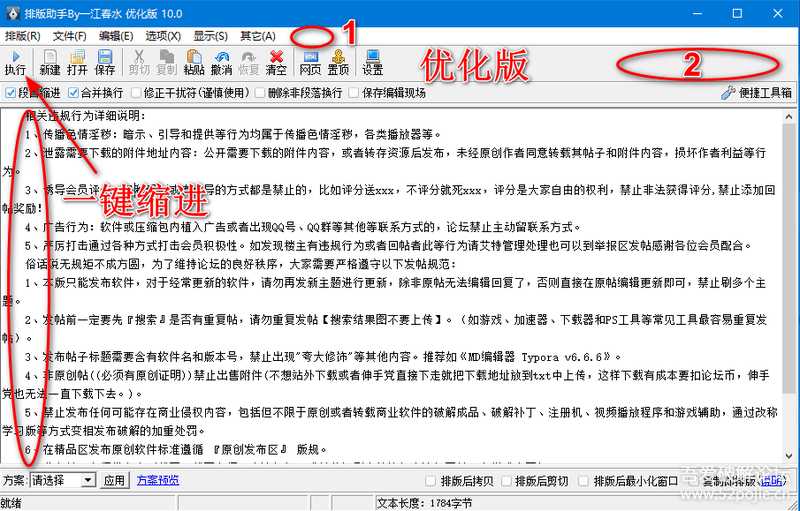Viewport: 800px width, 511px height.
Task: Uncheck the 段首缩进 checkbox
Action: 10,93
